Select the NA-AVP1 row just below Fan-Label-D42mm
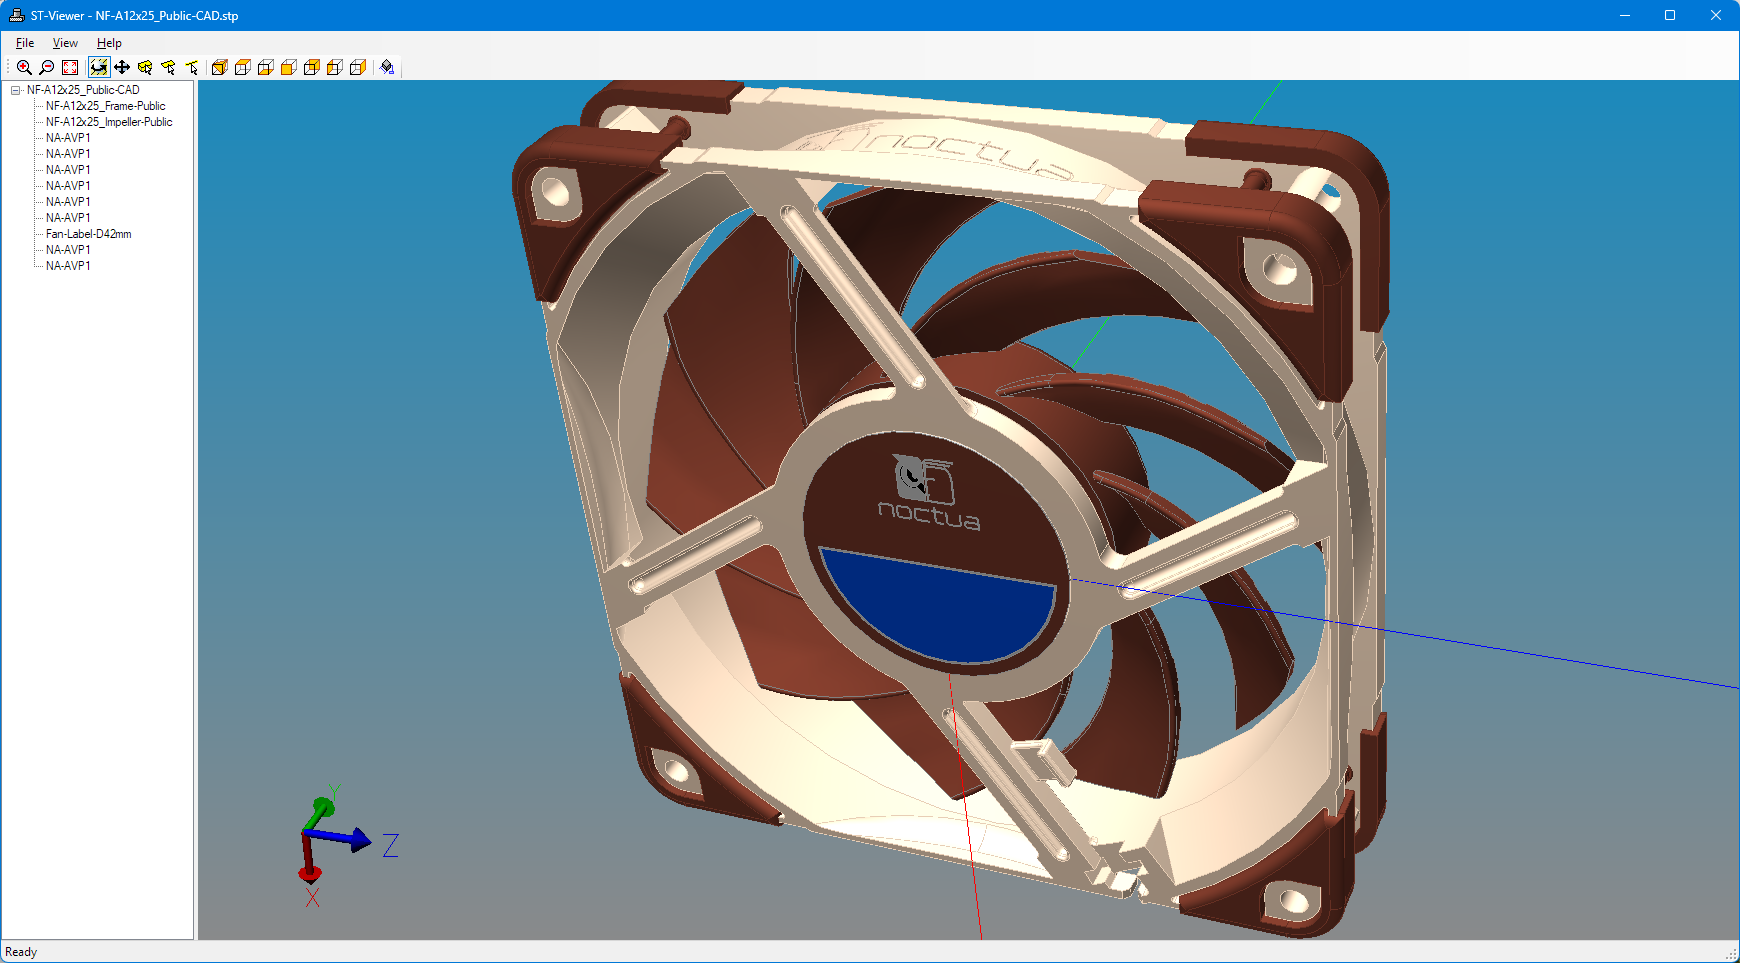Screen dimensions: 1740x963 [68, 250]
